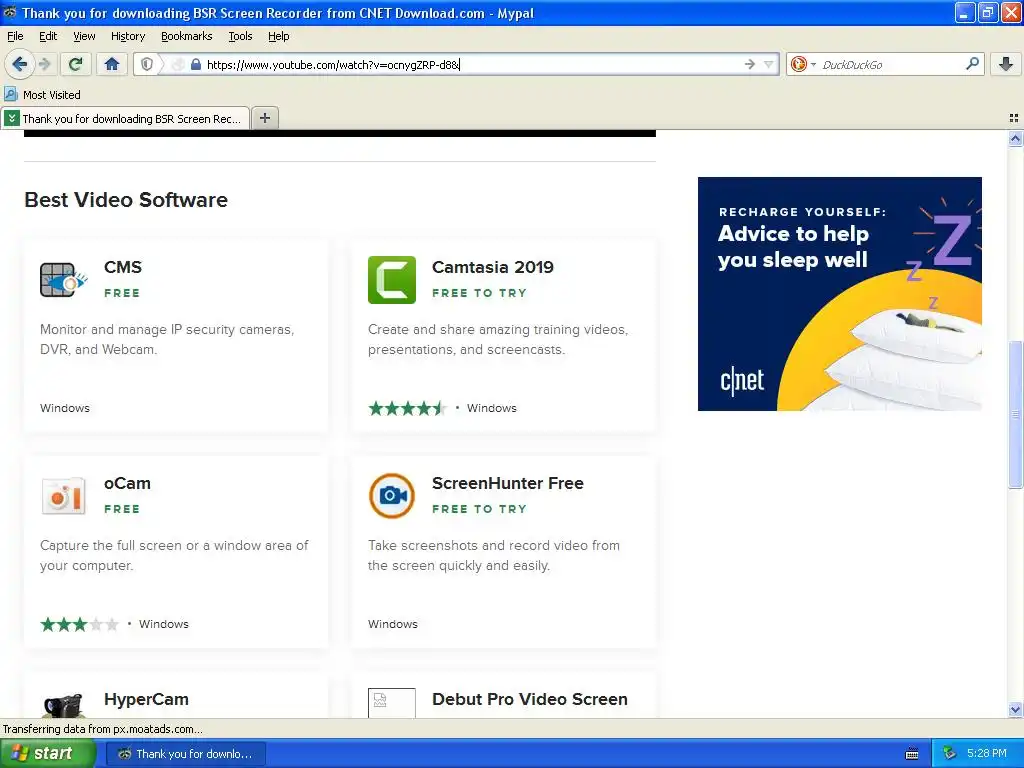The height and width of the screenshot is (768, 1024).
Task: Open a new tab with plus button
Action: (x=264, y=118)
